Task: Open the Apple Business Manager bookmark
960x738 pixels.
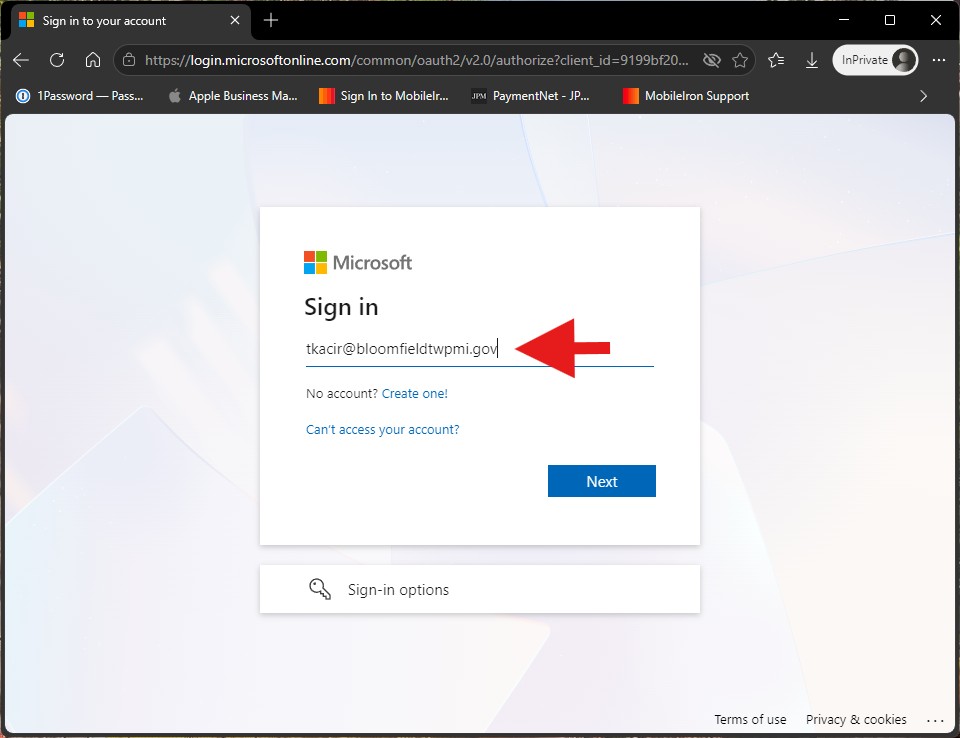Action: (233, 96)
